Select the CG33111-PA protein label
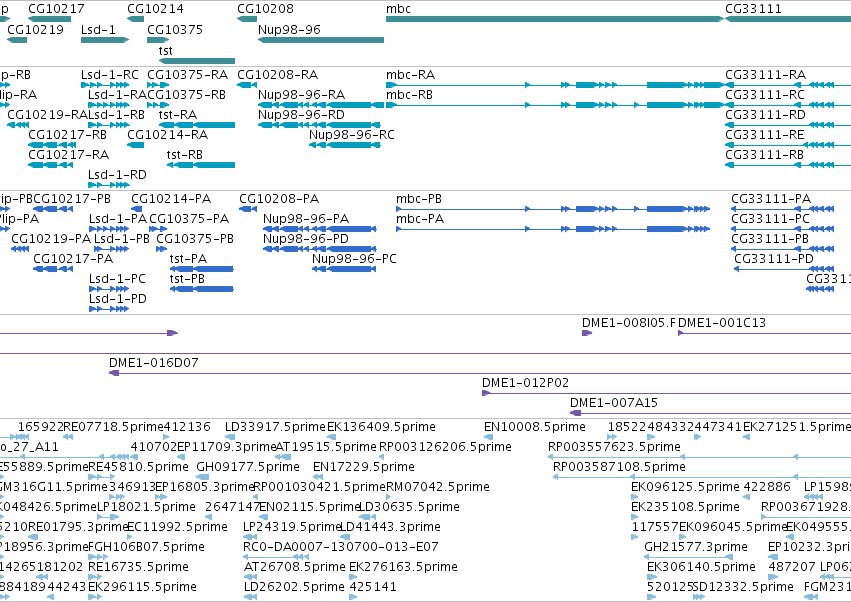 [x=771, y=199]
